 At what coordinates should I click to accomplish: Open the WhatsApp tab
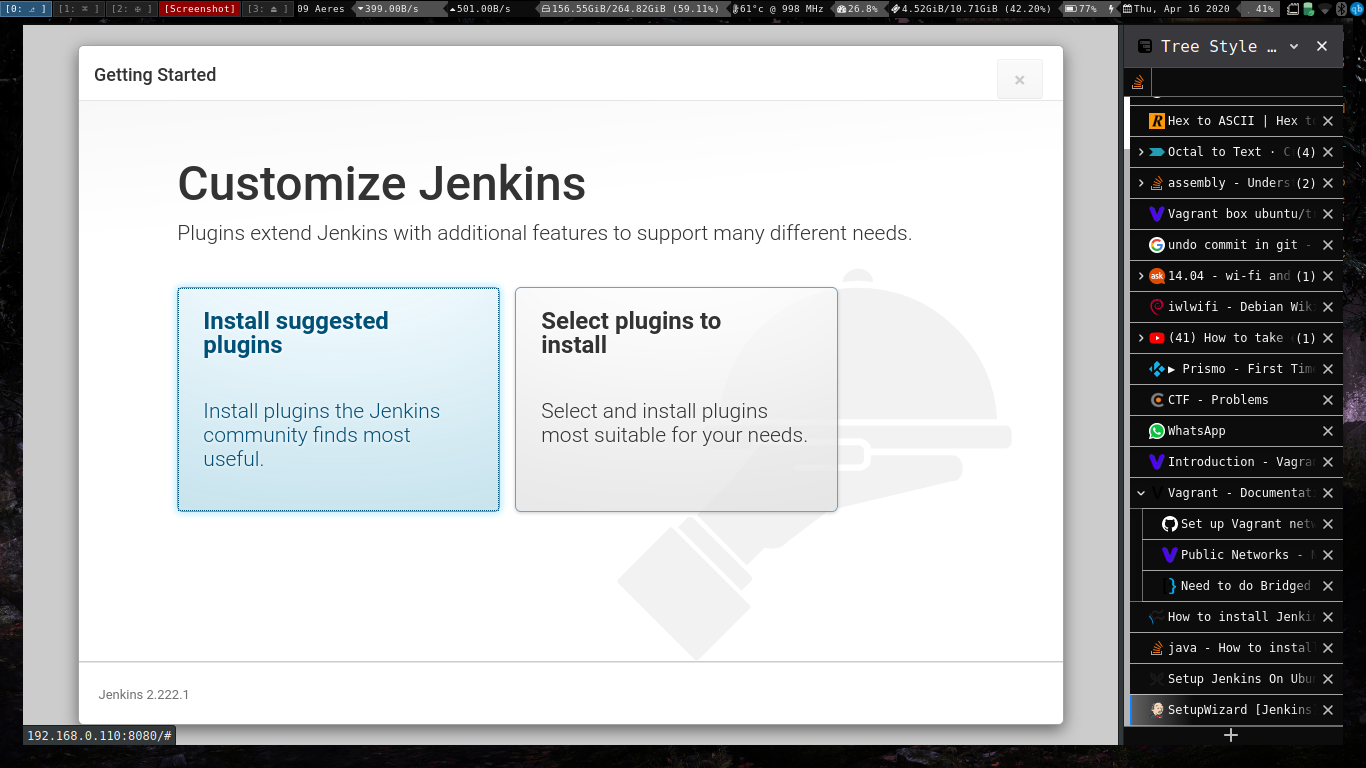tap(1236, 431)
